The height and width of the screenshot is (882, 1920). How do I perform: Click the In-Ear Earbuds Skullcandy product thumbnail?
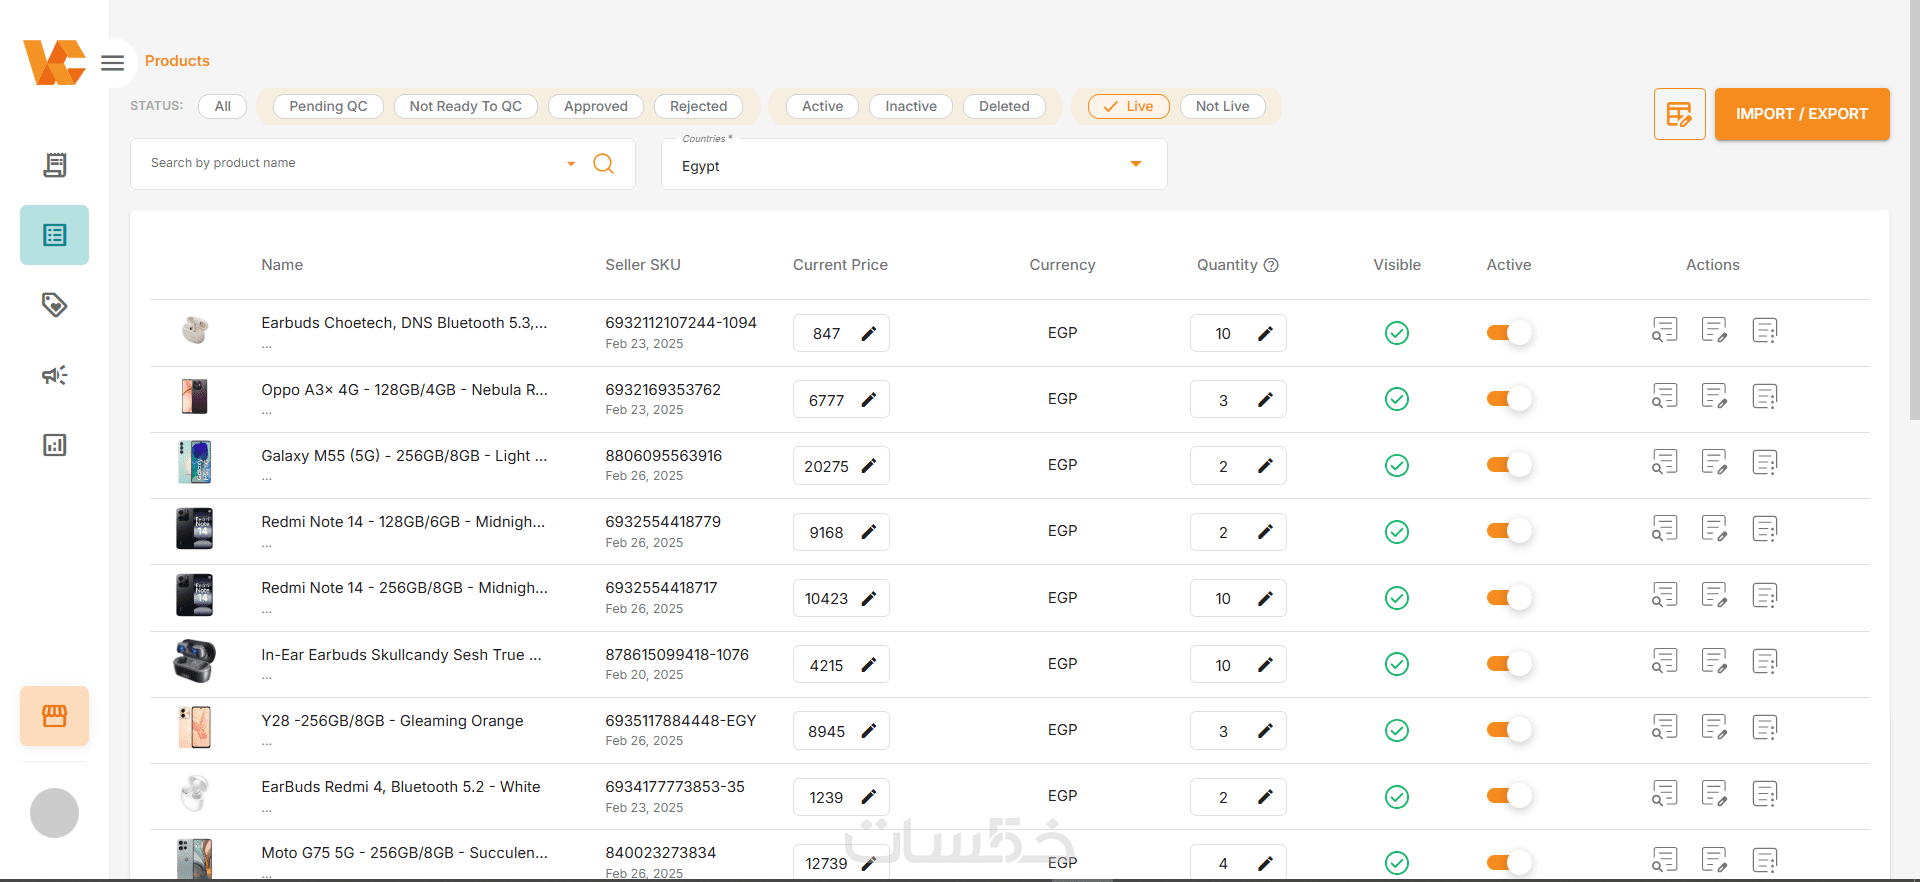click(x=195, y=662)
